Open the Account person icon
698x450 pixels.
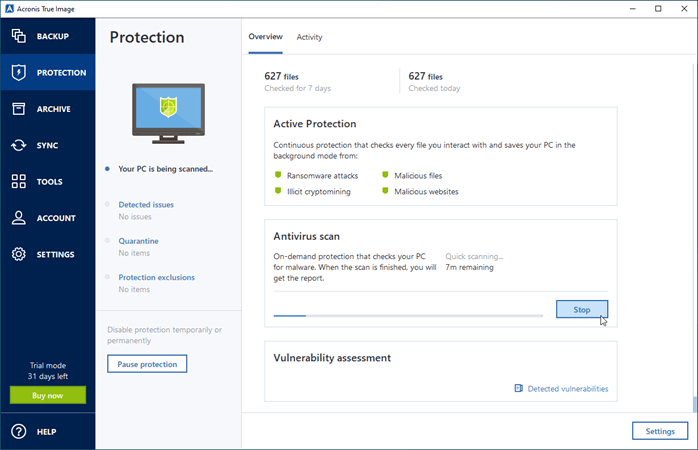tap(18, 218)
